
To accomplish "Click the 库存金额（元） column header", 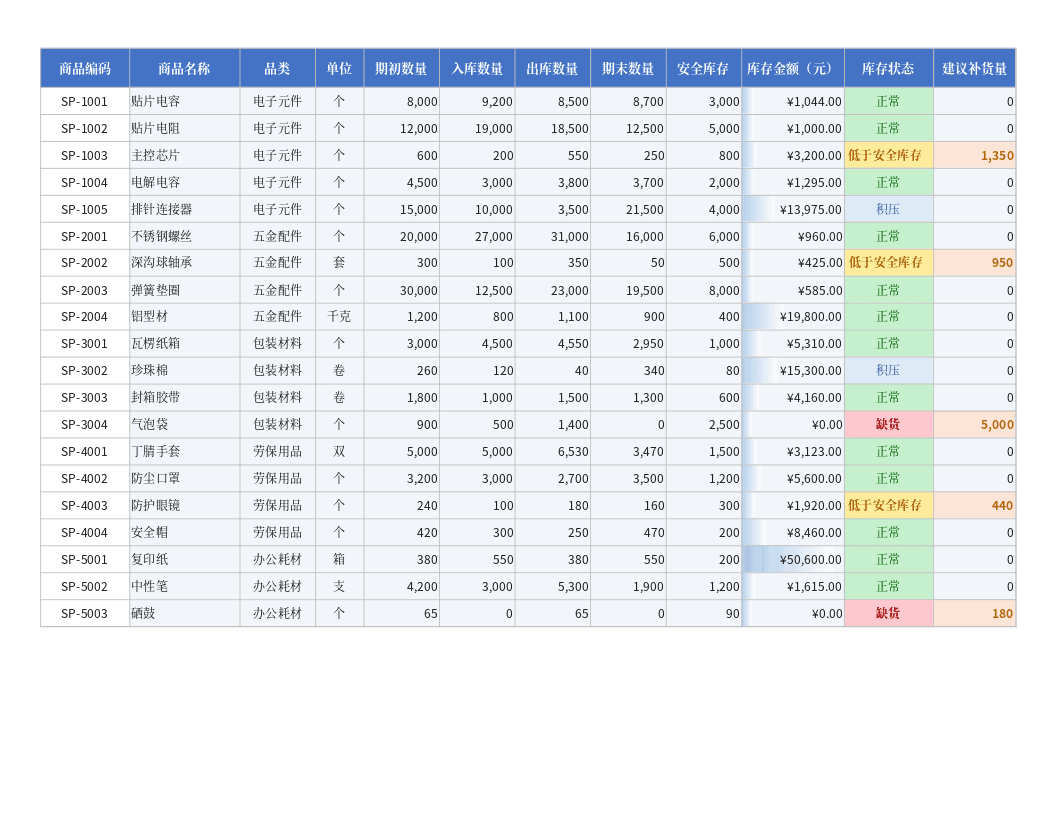I will [793, 68].
